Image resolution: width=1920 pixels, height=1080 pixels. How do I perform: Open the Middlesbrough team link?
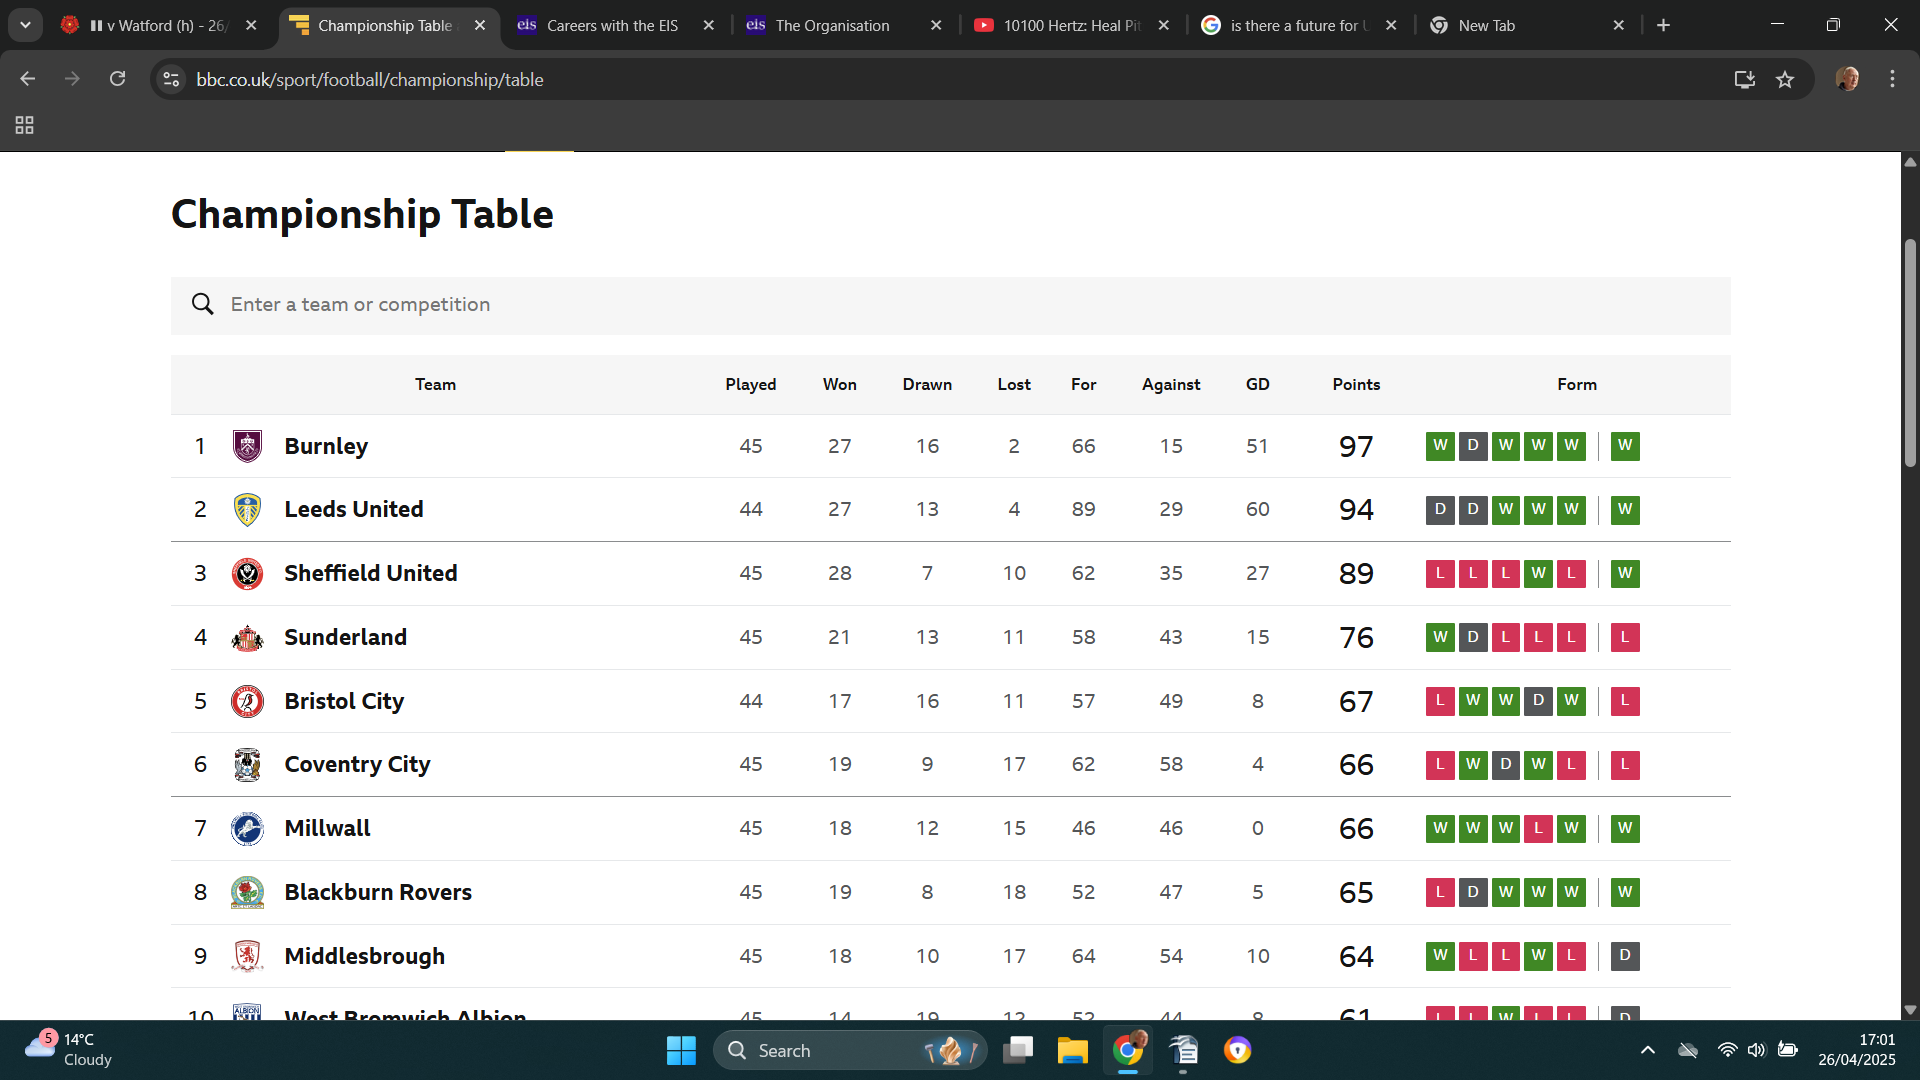(x=364, y=956)
